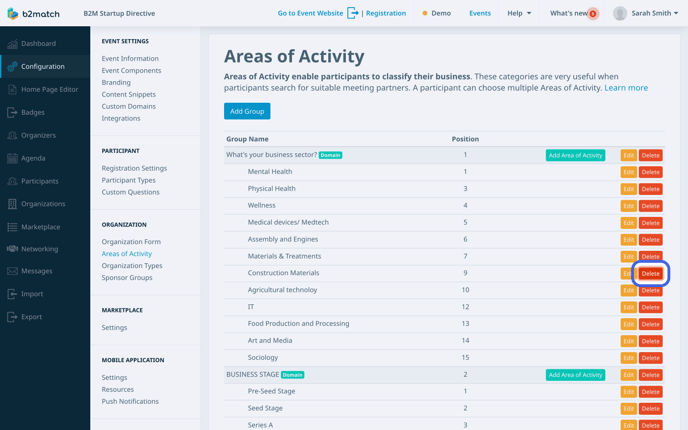This screenshot has width=688, height=430.
Task: Click the Add Group button
Action: tap(247, 111)
